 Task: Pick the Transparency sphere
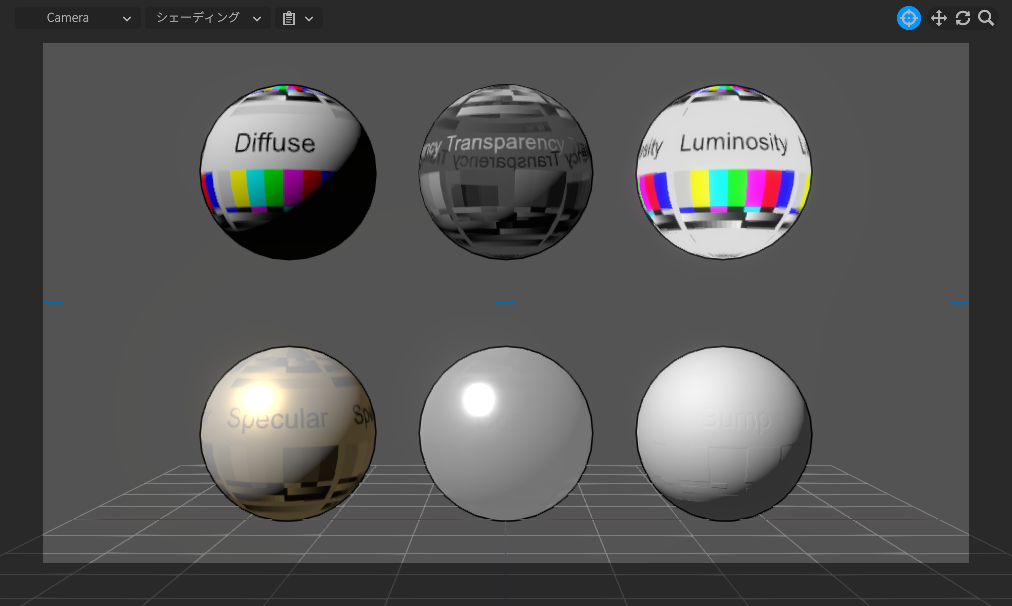(x=506, y=172)
